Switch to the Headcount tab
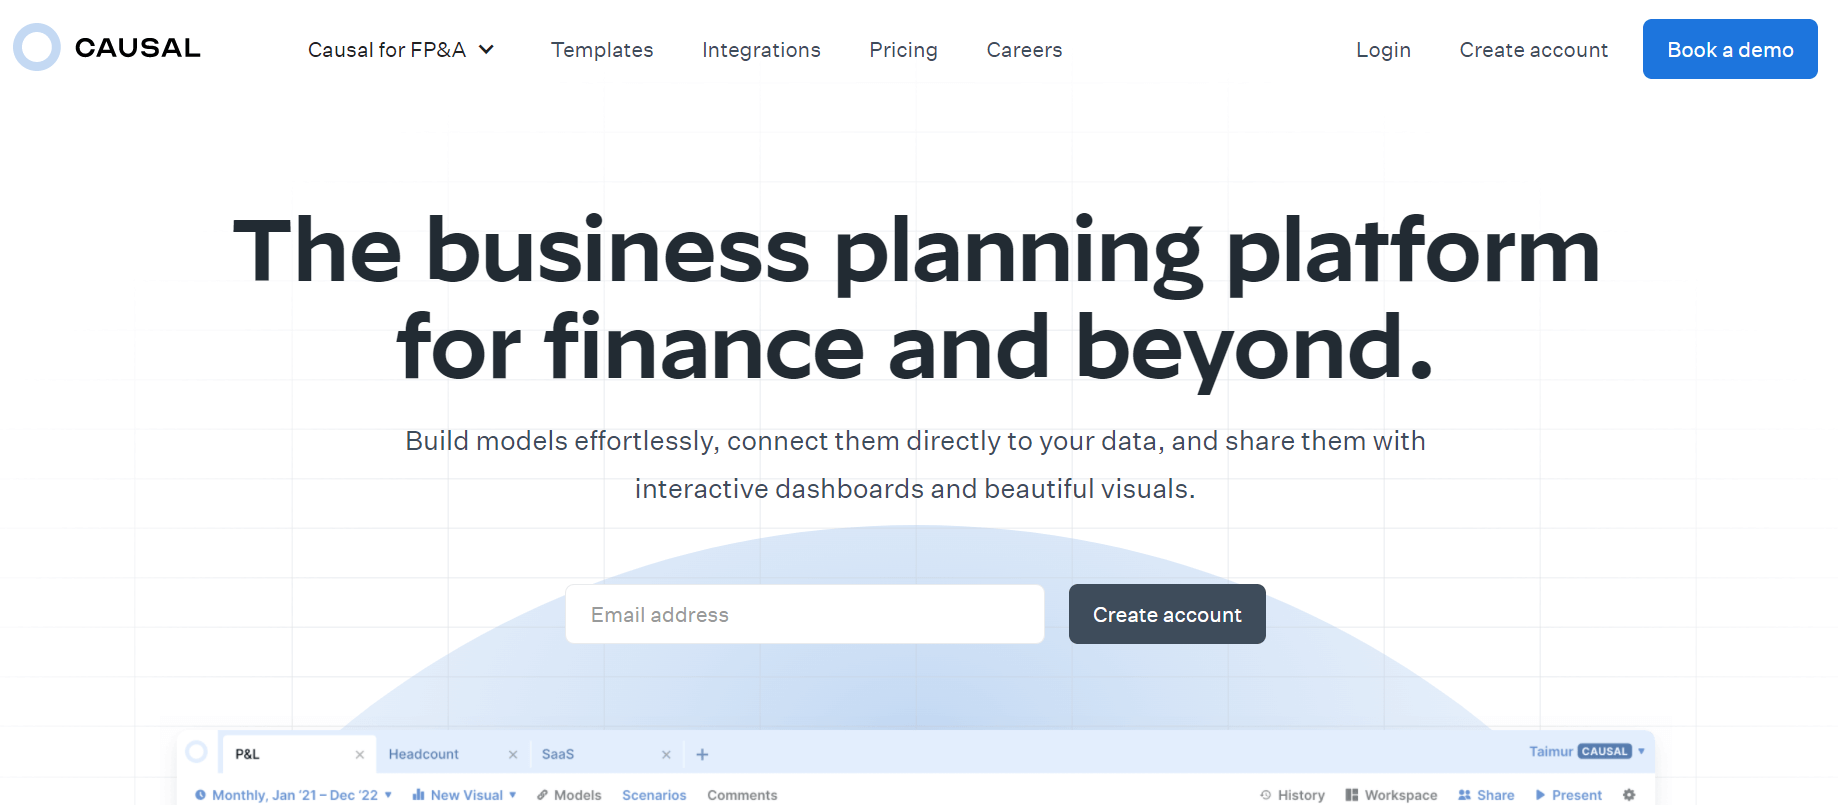Image resolution: width=1838 pixels, height=805 pixels. (423, 754)
